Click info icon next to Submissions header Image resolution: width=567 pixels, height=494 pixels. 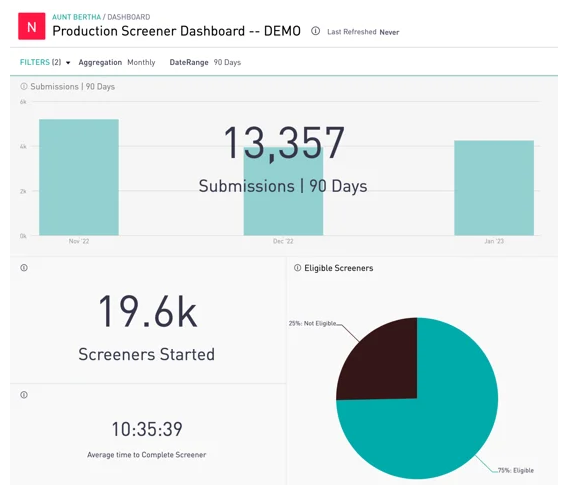pyautogui.click(x=24, y=86)
